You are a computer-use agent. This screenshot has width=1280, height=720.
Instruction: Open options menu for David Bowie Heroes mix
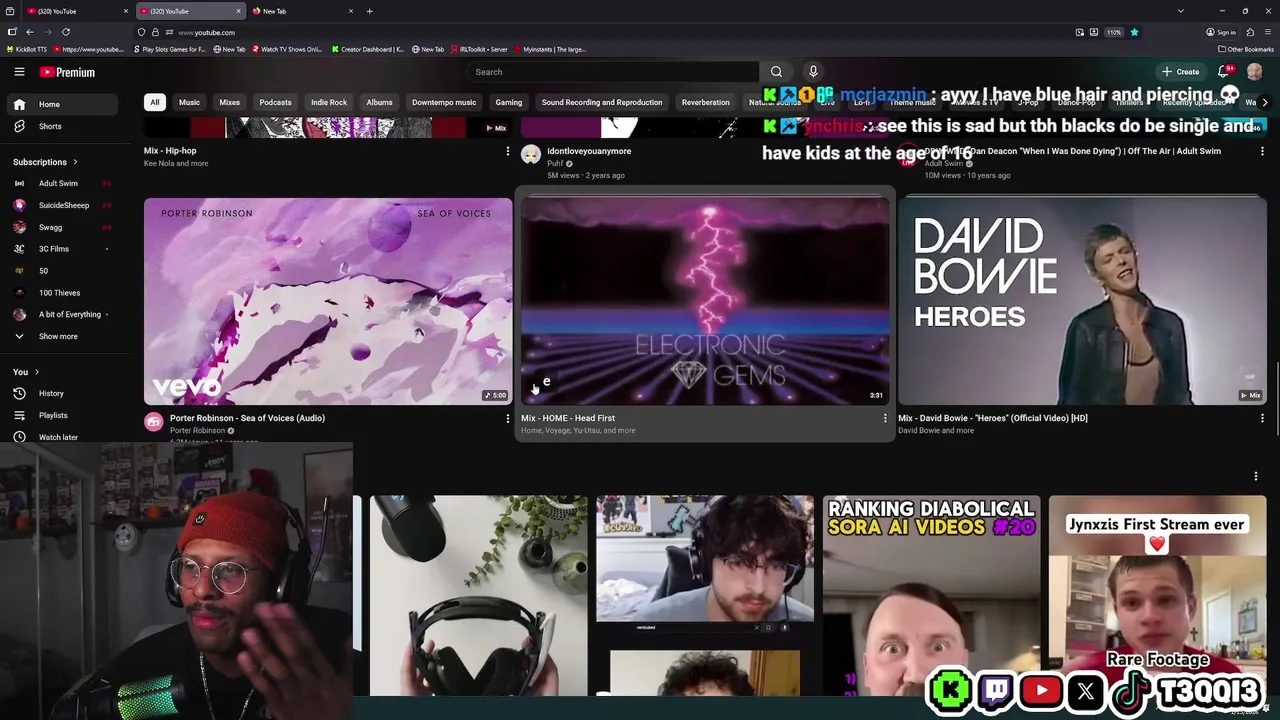(1262, 418)
